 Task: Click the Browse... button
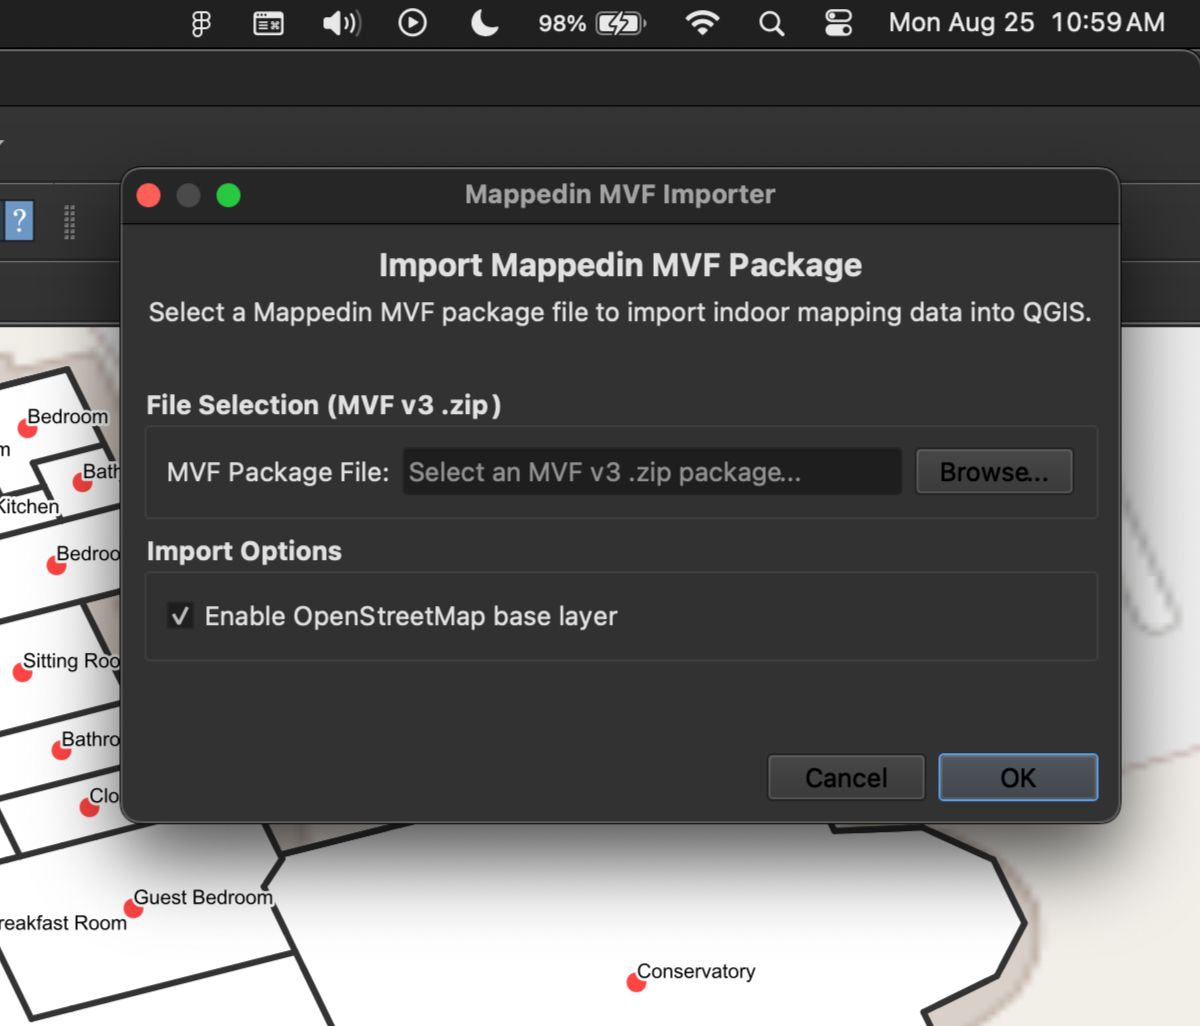coord(994,472)
